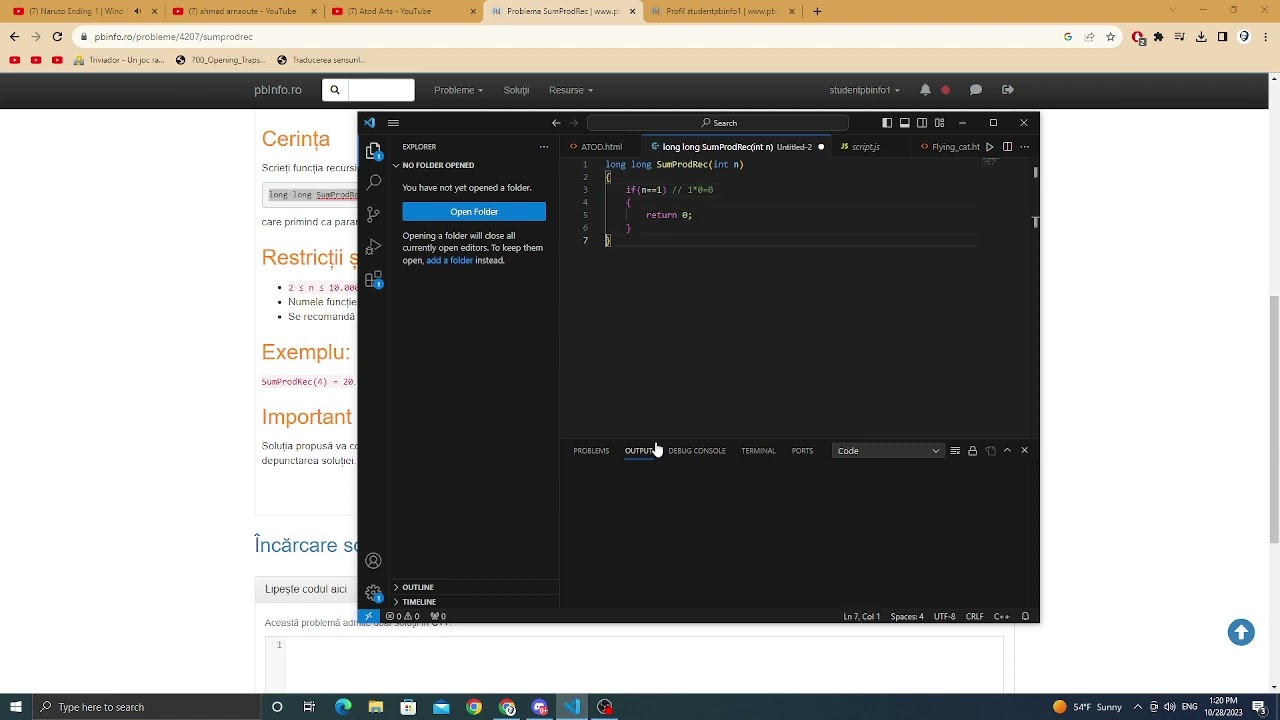Change indentation via Spaces: 4
The image size is (1280, 720).
(907, 616)
